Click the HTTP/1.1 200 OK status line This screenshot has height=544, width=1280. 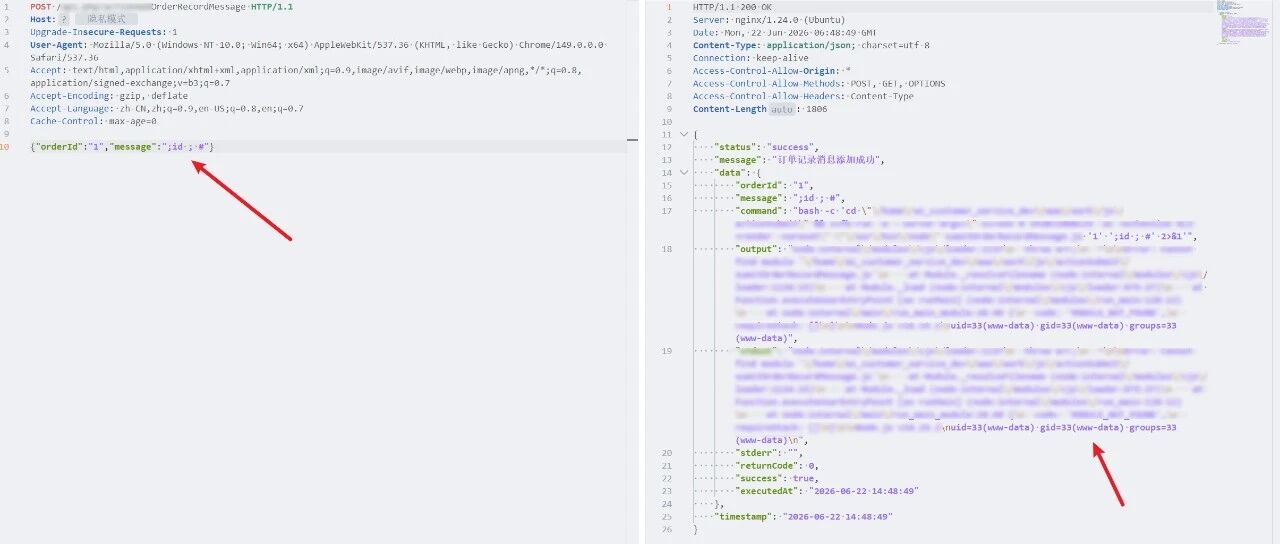point(732,7)
